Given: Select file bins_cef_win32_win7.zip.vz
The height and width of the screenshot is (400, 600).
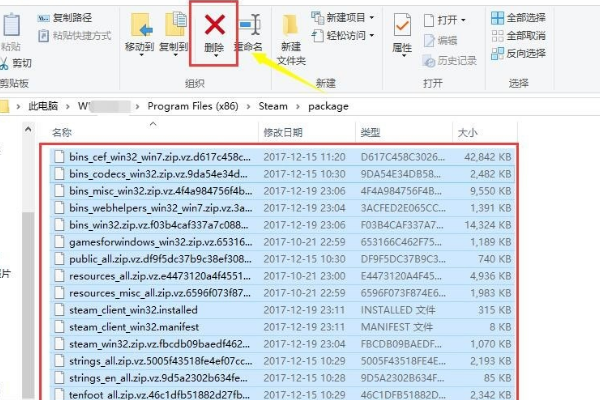Looking at the screenshot, I should click(282, 157).
